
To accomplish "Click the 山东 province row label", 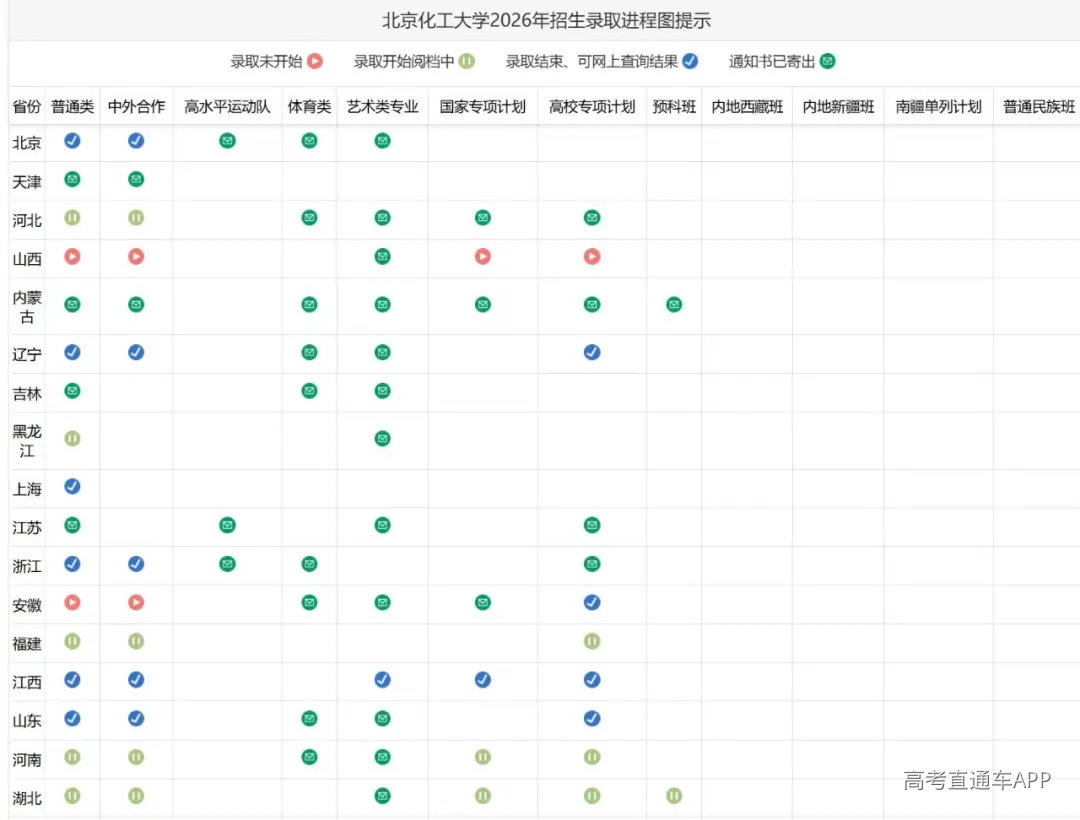I will [x=27, y=721].
